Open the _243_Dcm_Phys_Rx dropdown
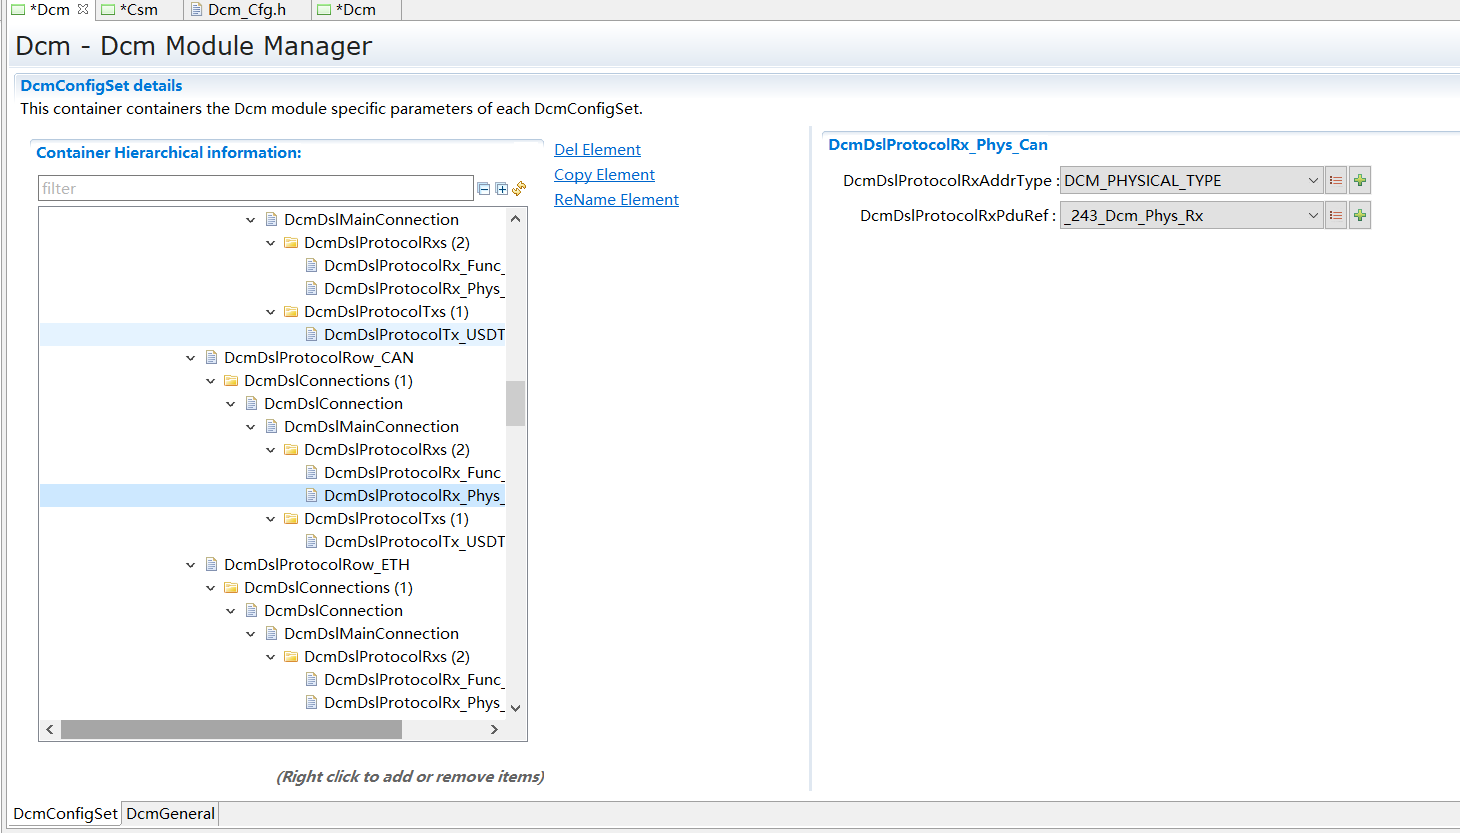1460x833 pixels. pyautogui.click(x=1313, y=214)
